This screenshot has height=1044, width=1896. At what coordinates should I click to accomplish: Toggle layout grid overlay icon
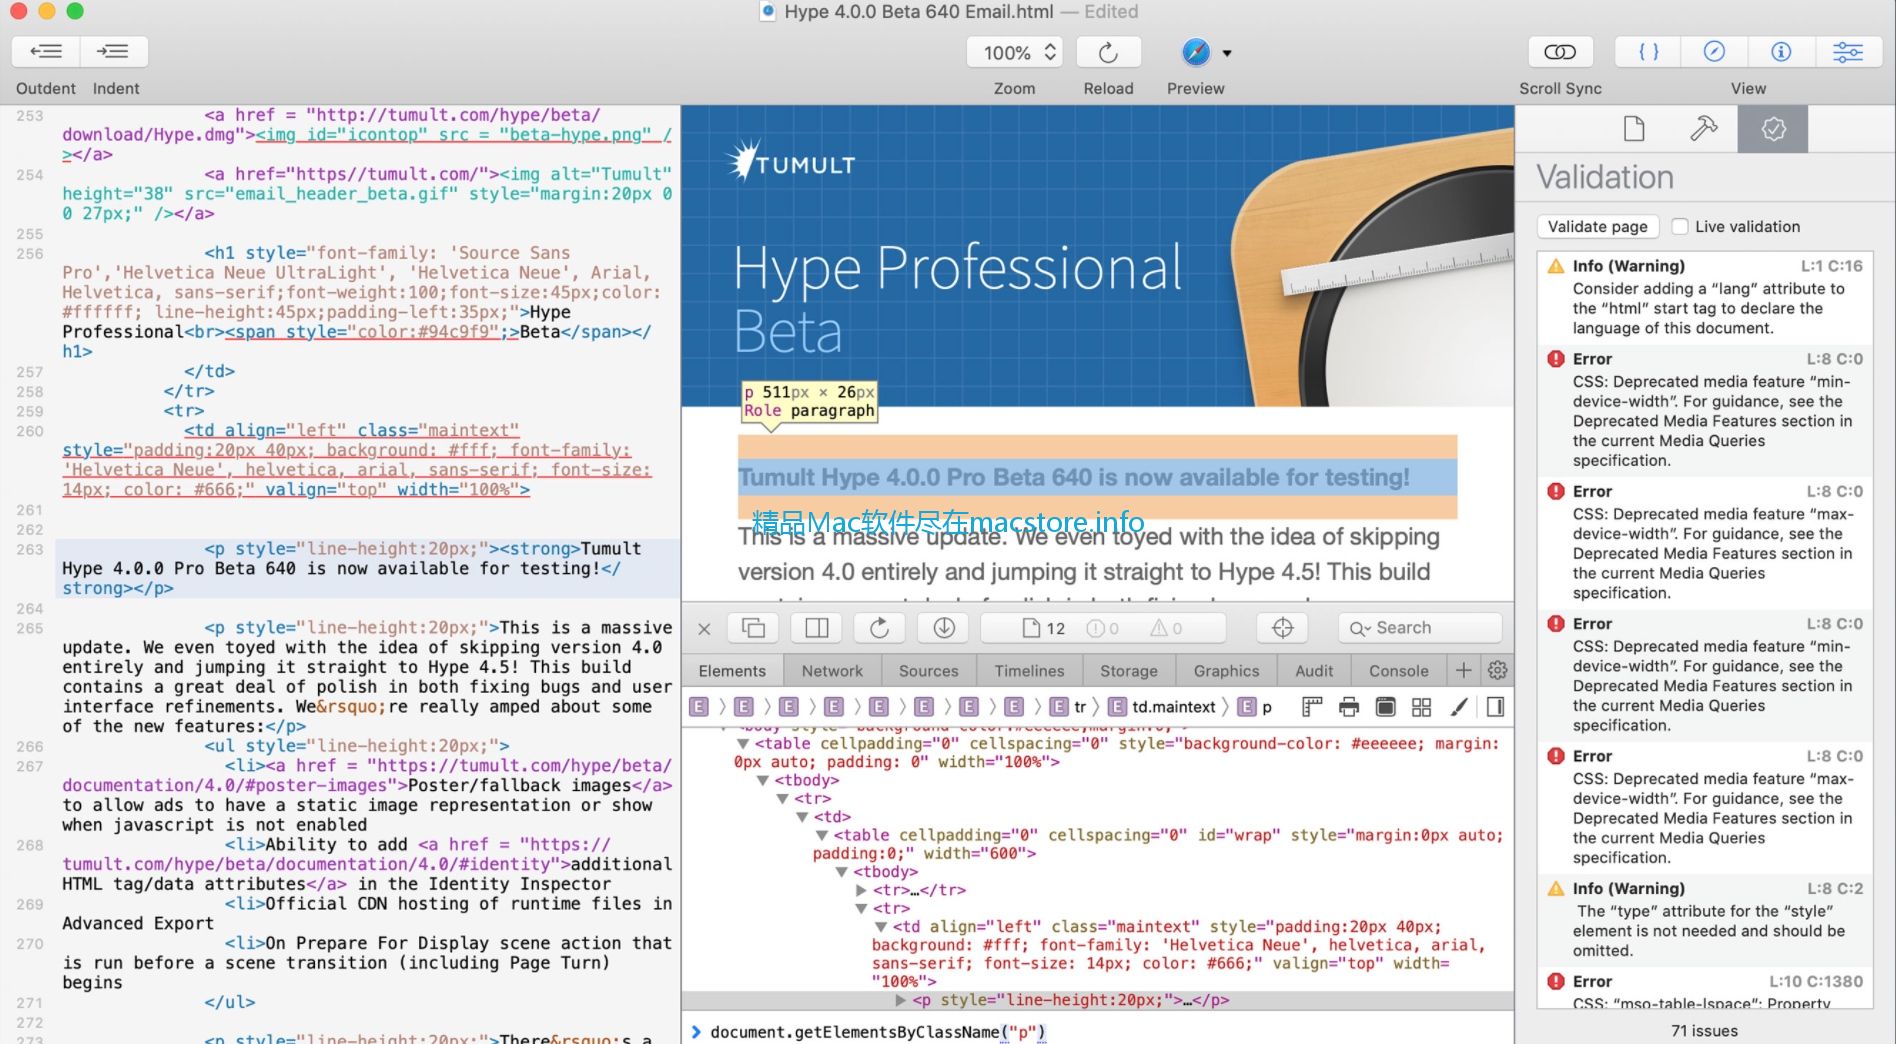1421,707
